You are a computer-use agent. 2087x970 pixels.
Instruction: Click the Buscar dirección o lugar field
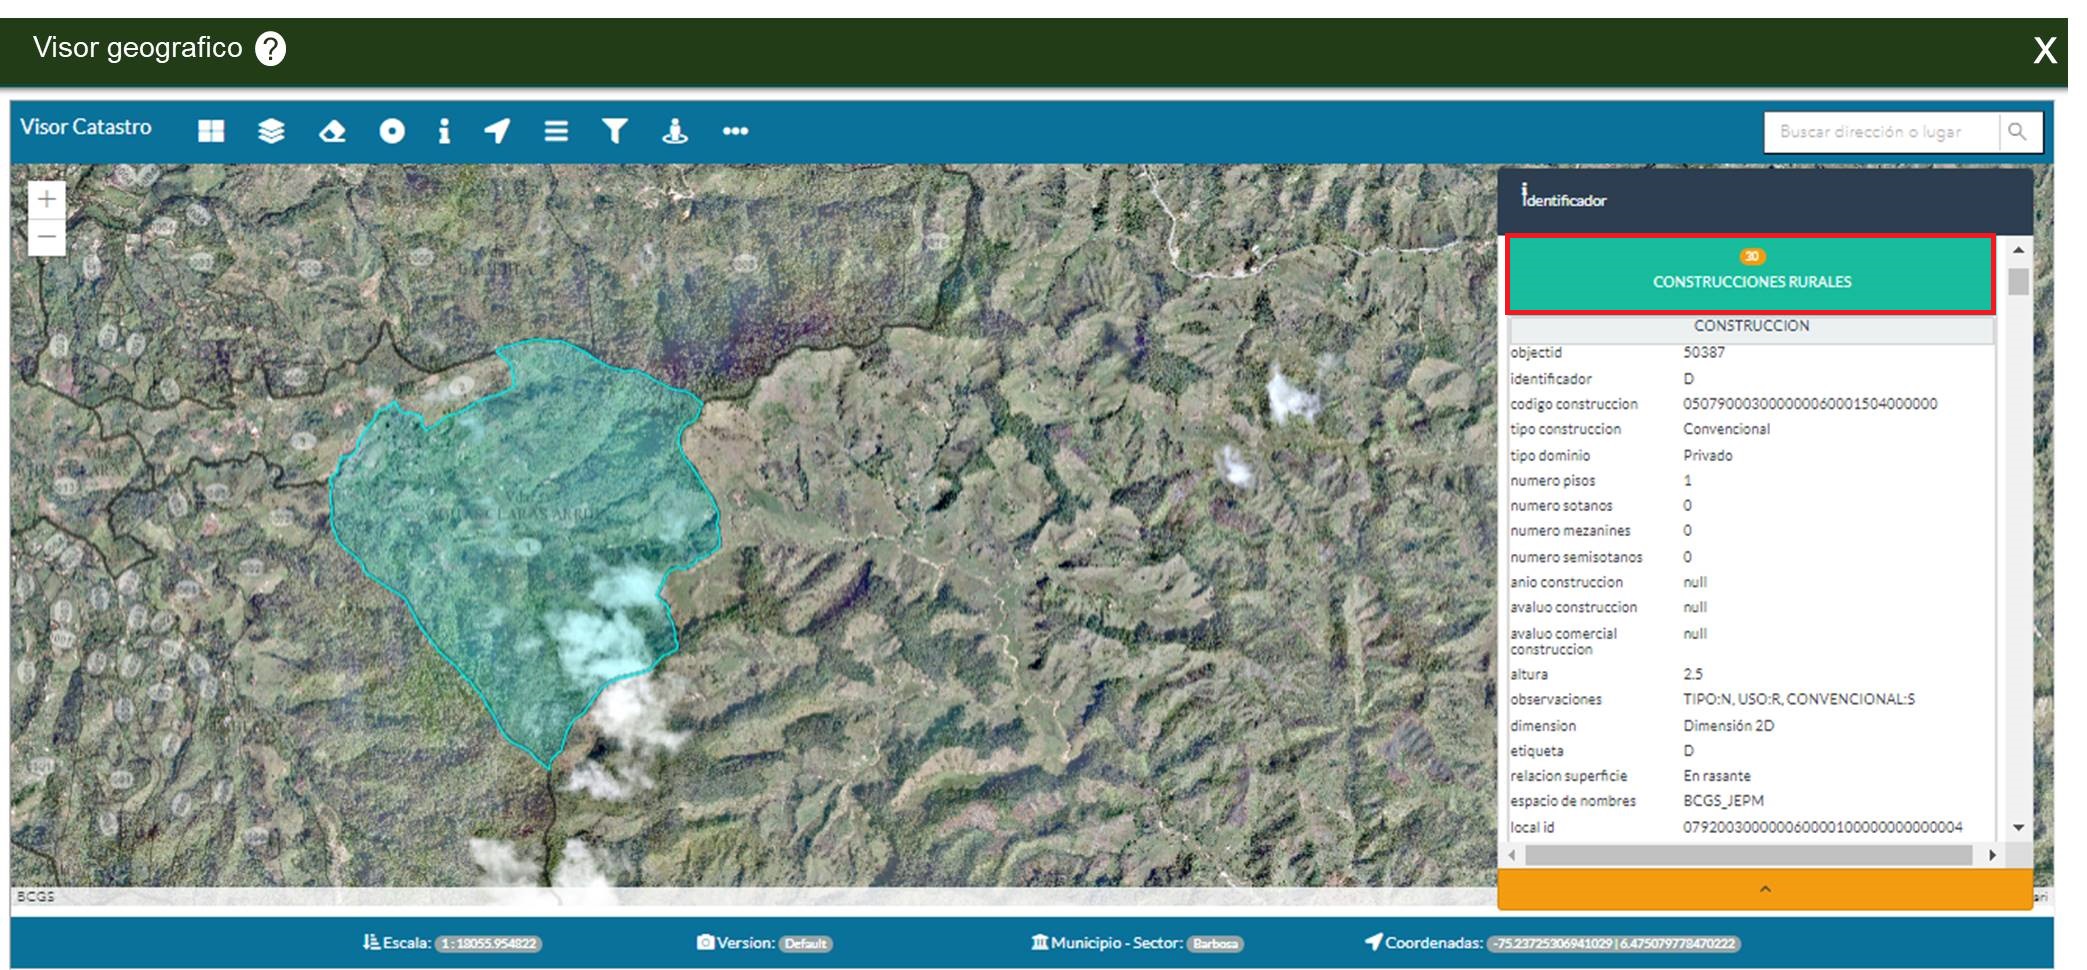(1882, 132)
